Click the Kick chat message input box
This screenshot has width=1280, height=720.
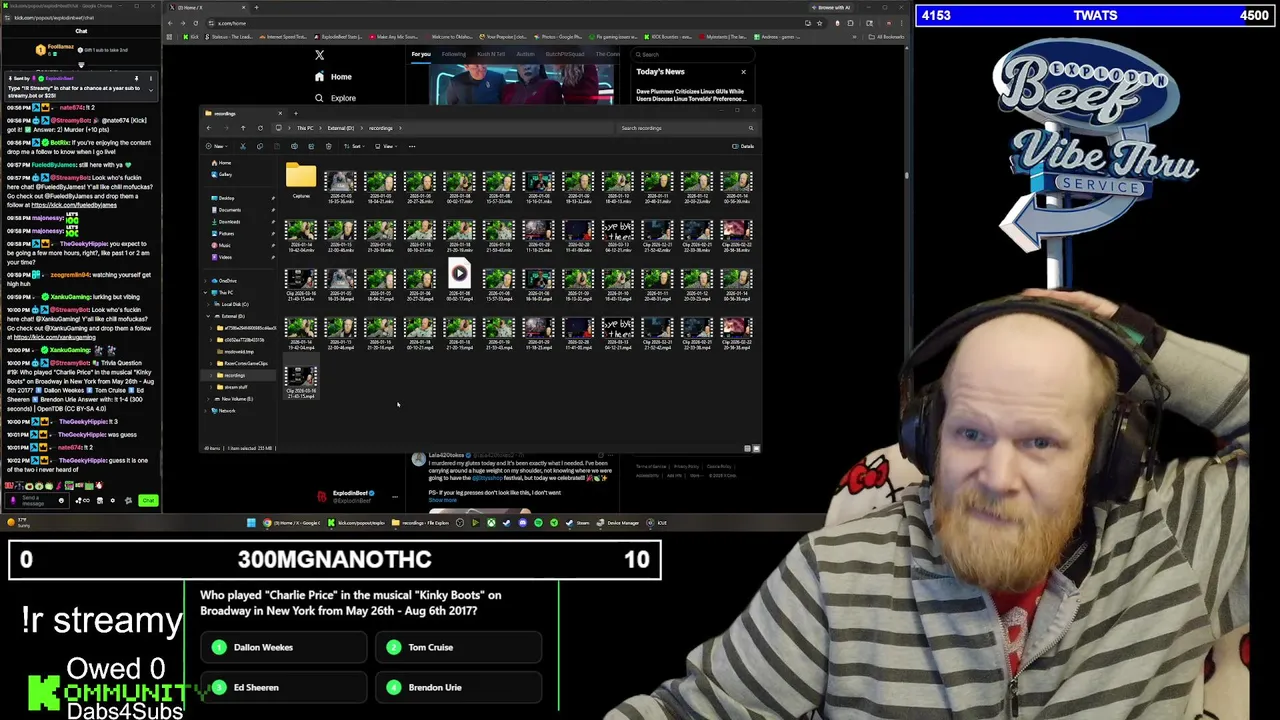37,500
